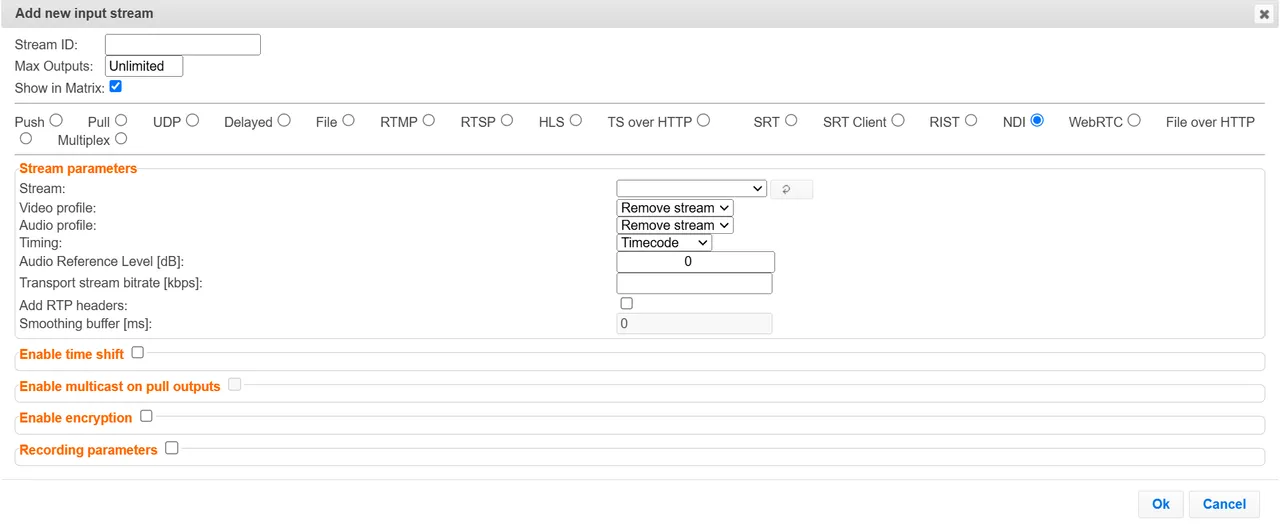Select the Push radio button

click(56, 120)
